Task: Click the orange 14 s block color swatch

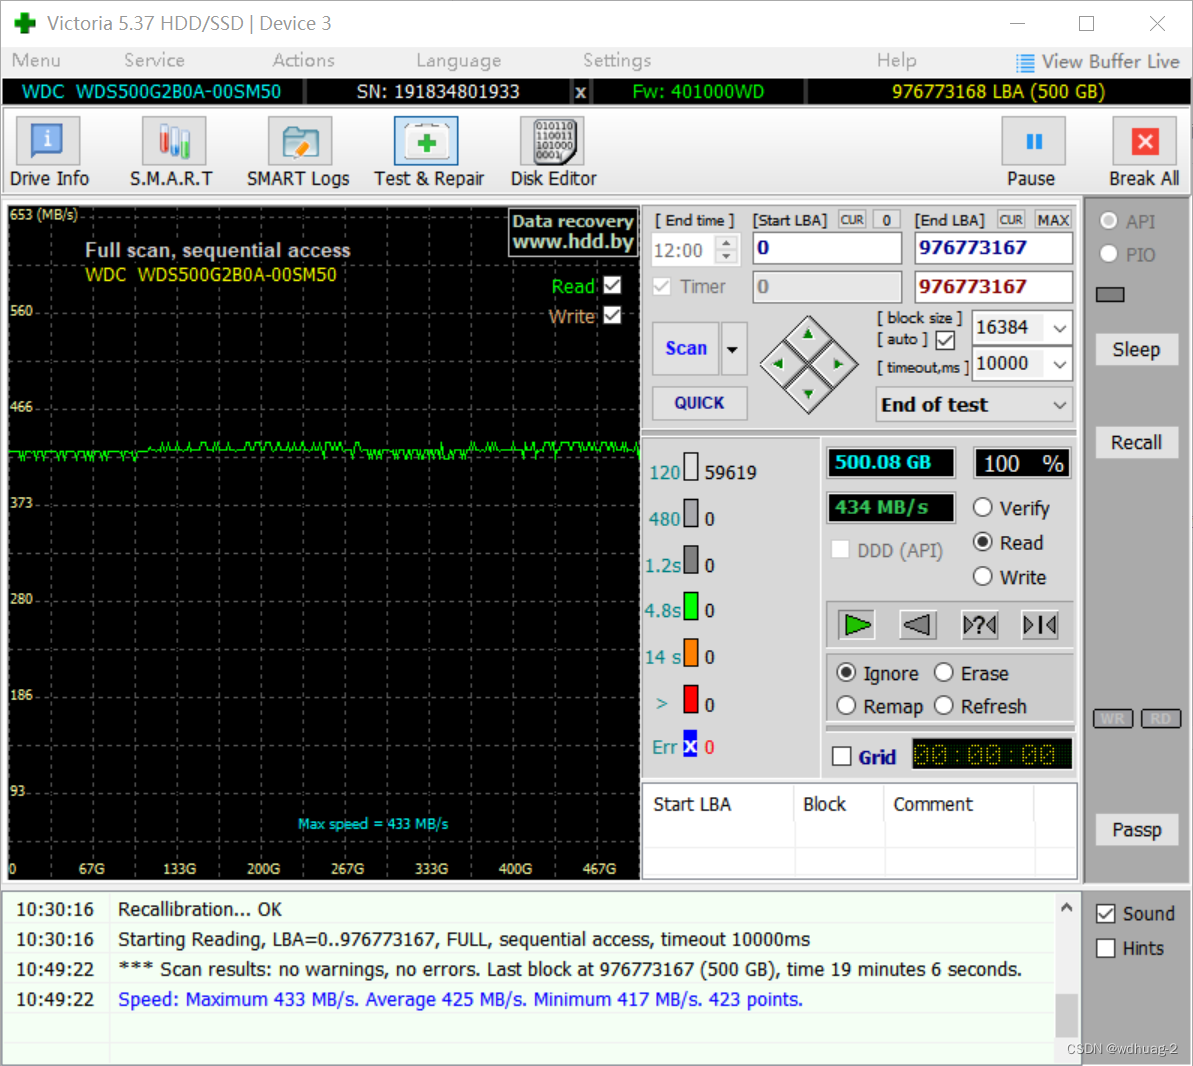Action: tap(691, 653)
